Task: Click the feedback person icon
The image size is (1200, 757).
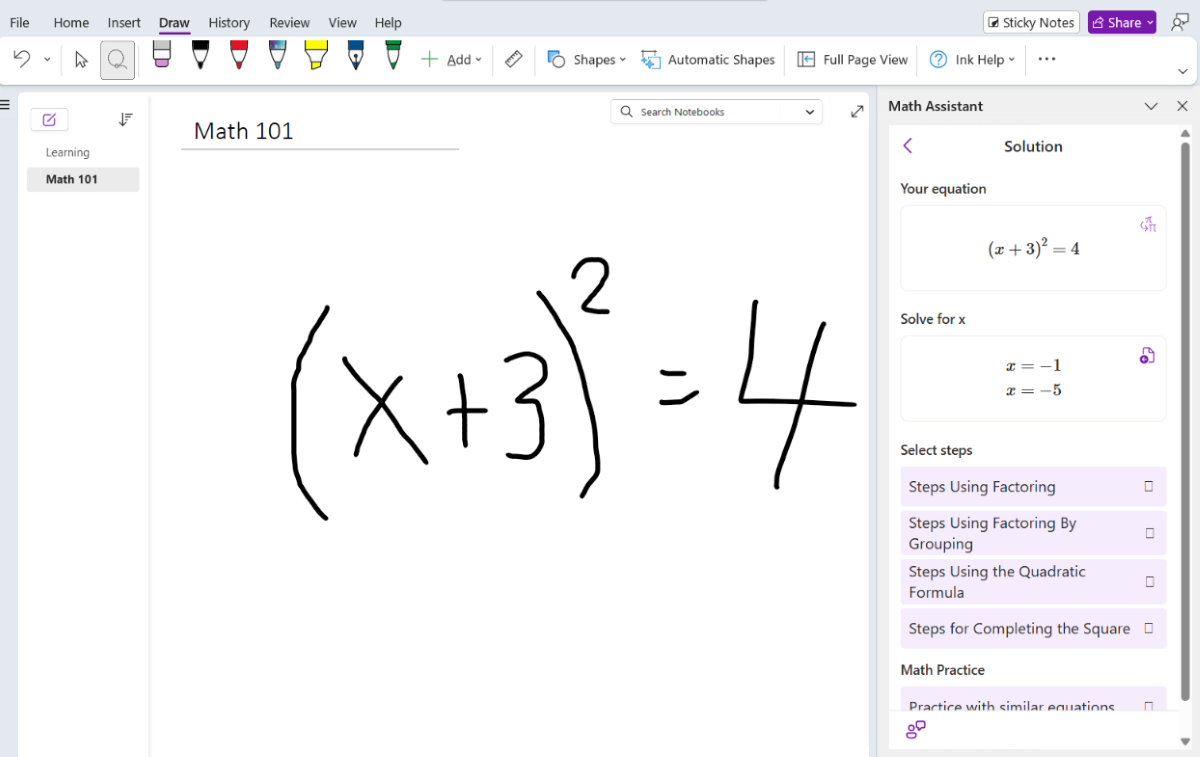Action: coord(1180,22)
